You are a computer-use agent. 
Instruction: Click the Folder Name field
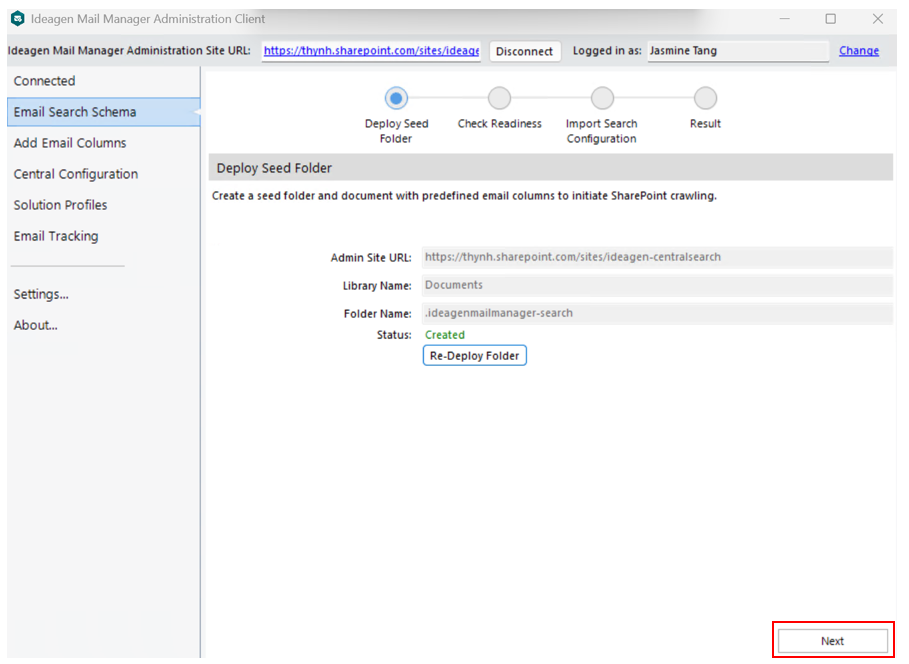[x=657, y=313]
